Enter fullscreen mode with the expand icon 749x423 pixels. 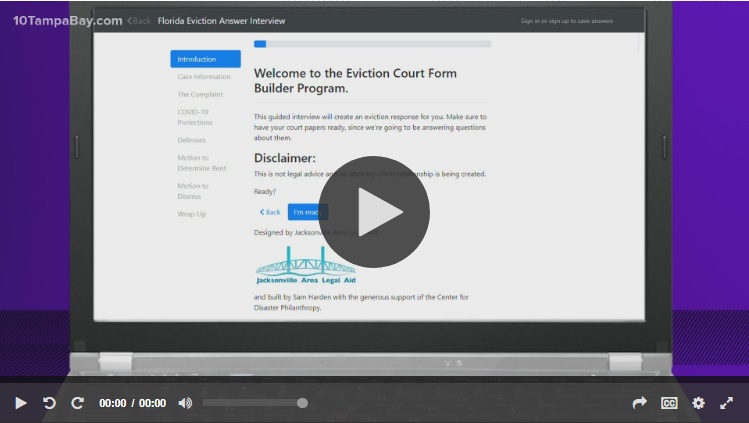727,403
